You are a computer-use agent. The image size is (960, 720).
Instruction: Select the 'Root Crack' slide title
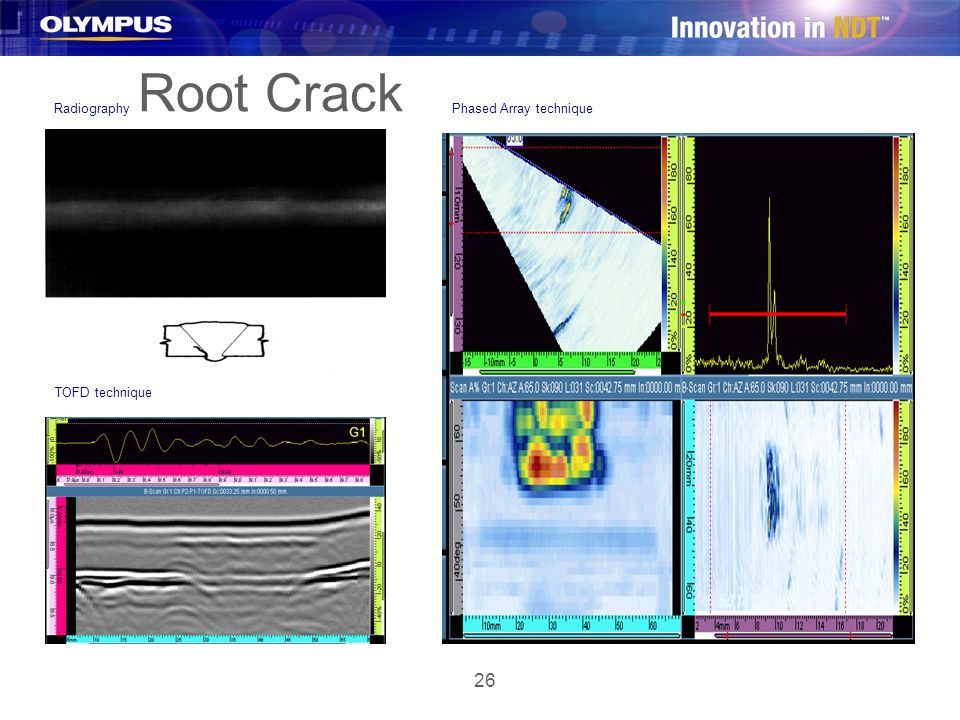click(271, 93)
